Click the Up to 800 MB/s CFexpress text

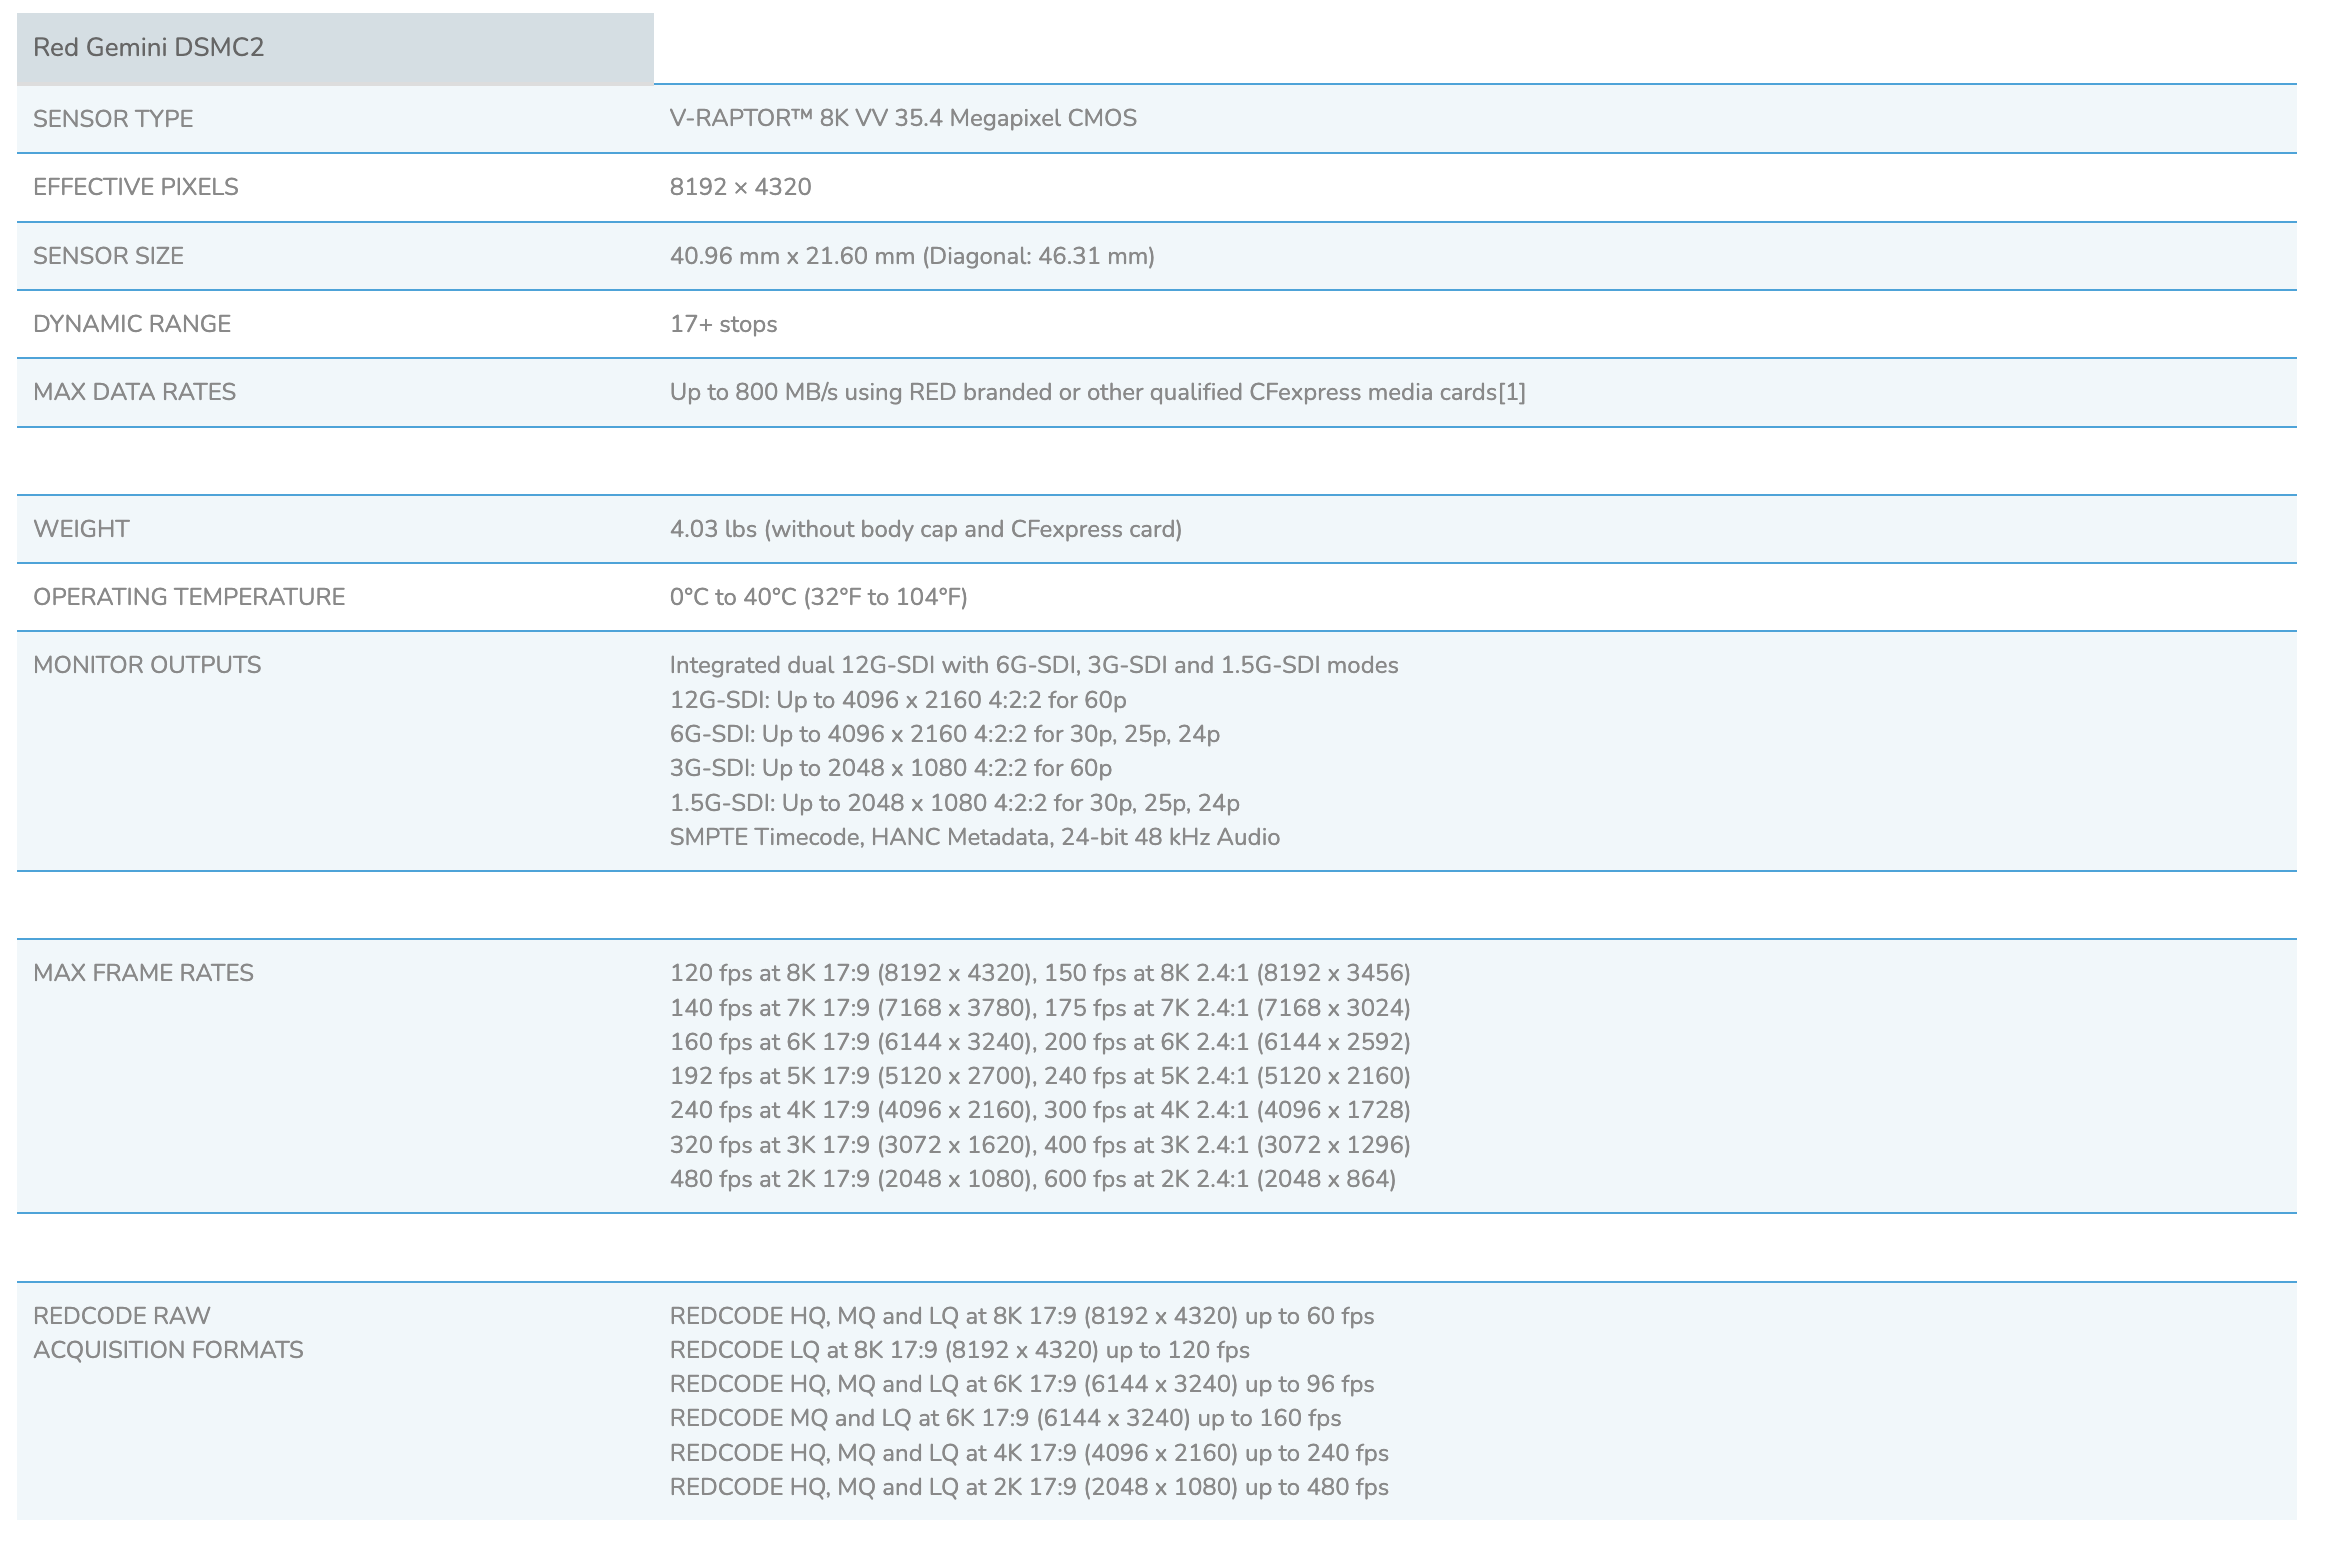(1098, 392)
